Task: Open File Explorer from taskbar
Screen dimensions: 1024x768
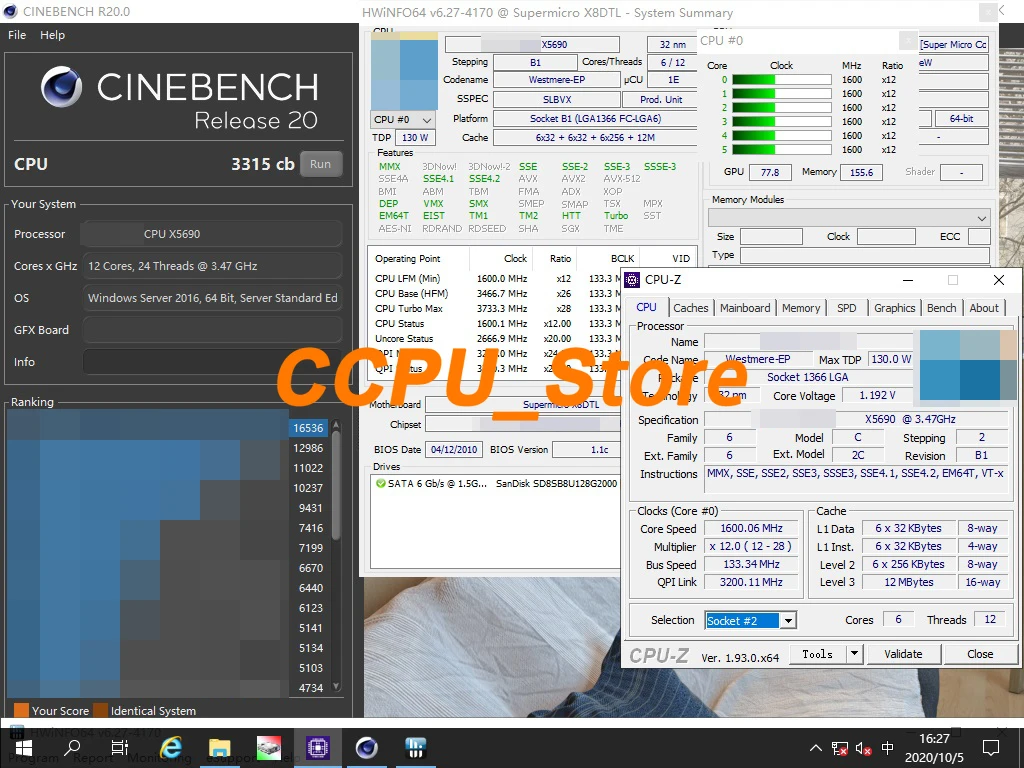Action: (219, 748)
